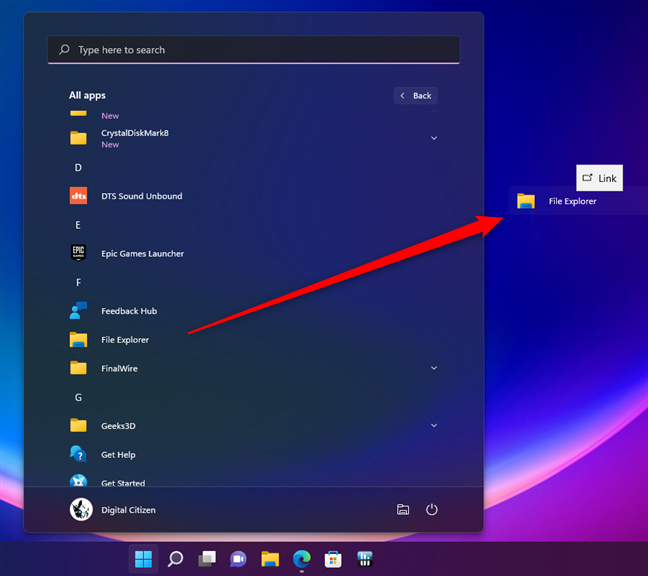The image size is (648, 576).
Task: Jump to letter F header
Action: coord(78,282)
